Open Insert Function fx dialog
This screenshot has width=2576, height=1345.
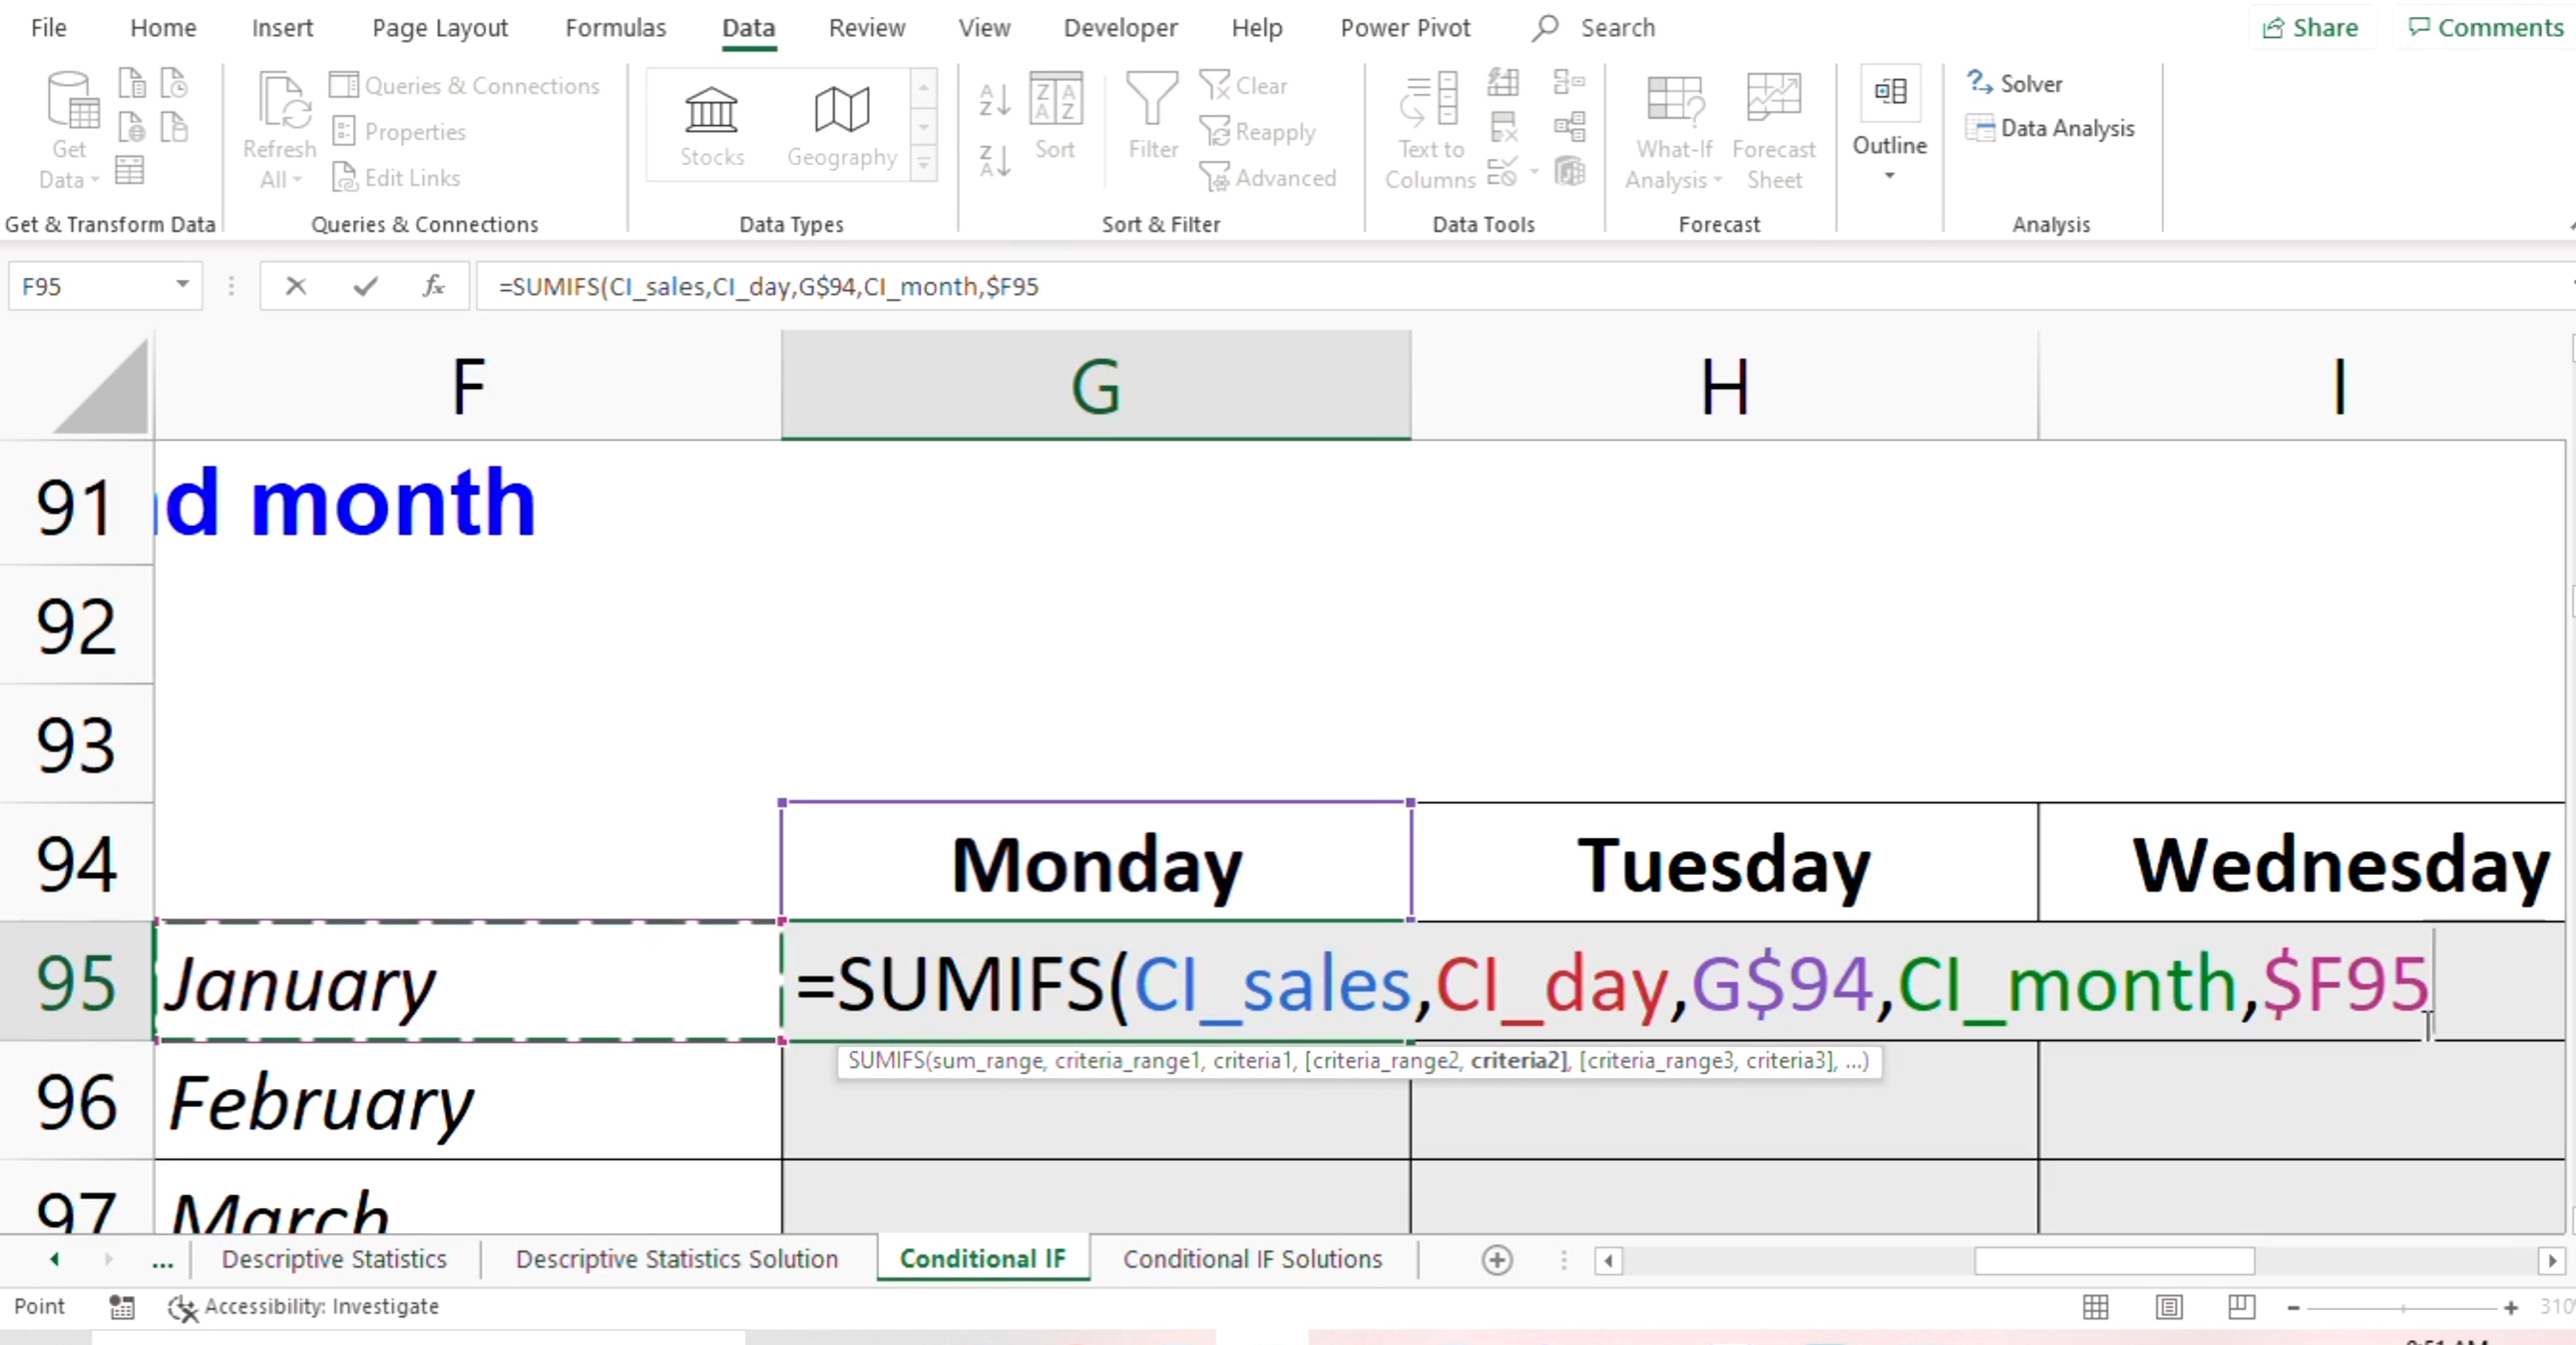433,286
